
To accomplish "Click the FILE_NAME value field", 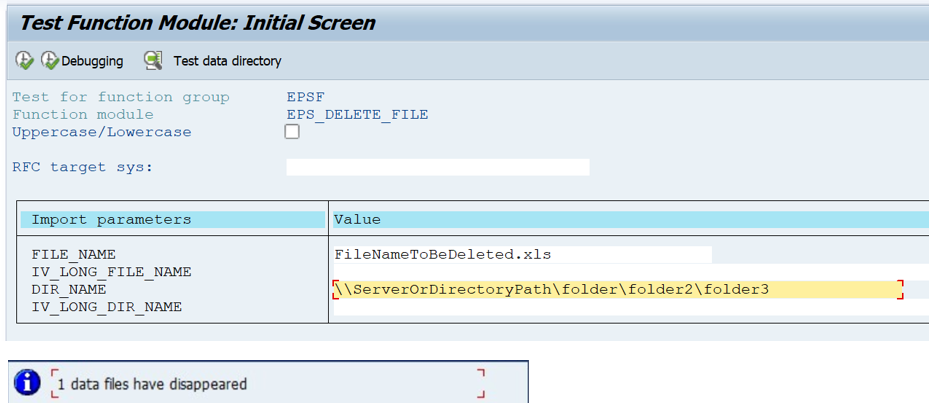I will pos(522,255).
